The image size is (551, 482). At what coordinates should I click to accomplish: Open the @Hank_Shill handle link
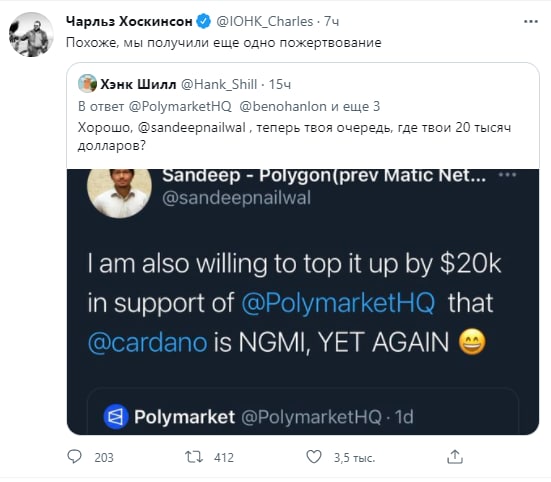219,84
